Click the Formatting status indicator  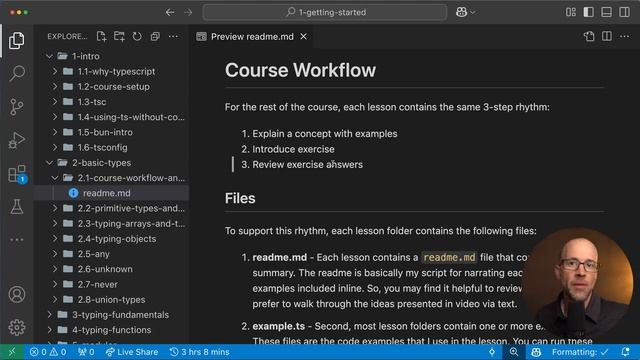pyautogui.click(x=580, y=352)
